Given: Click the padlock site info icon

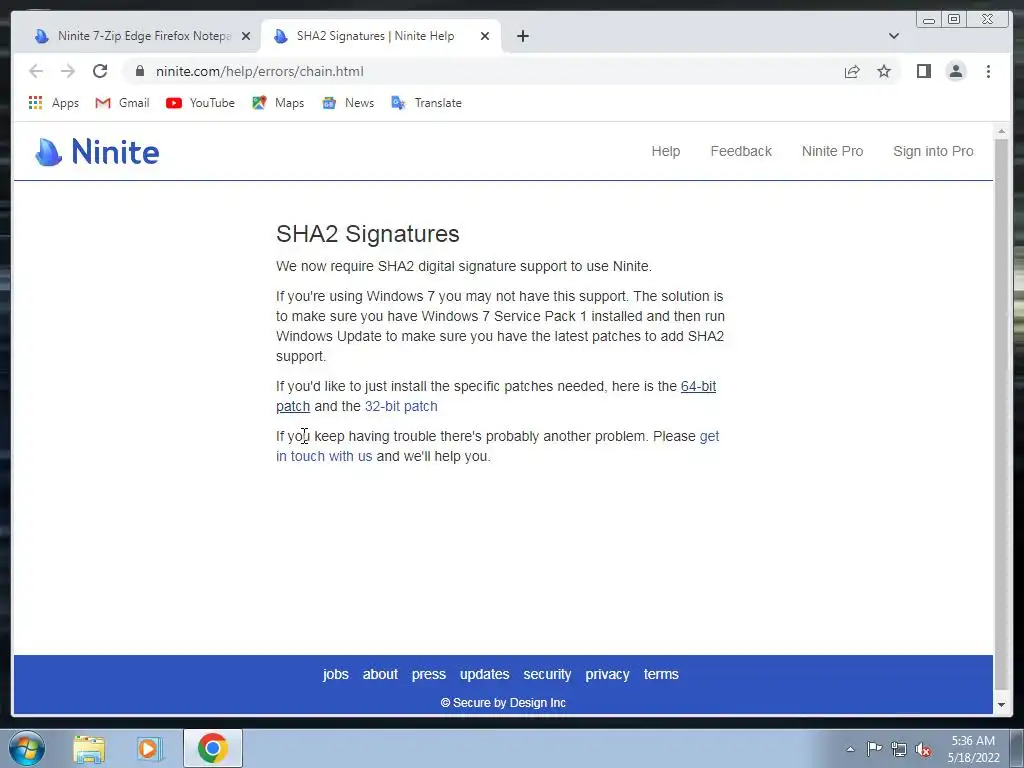Looking at the screenshot, I should click(140, 71).
